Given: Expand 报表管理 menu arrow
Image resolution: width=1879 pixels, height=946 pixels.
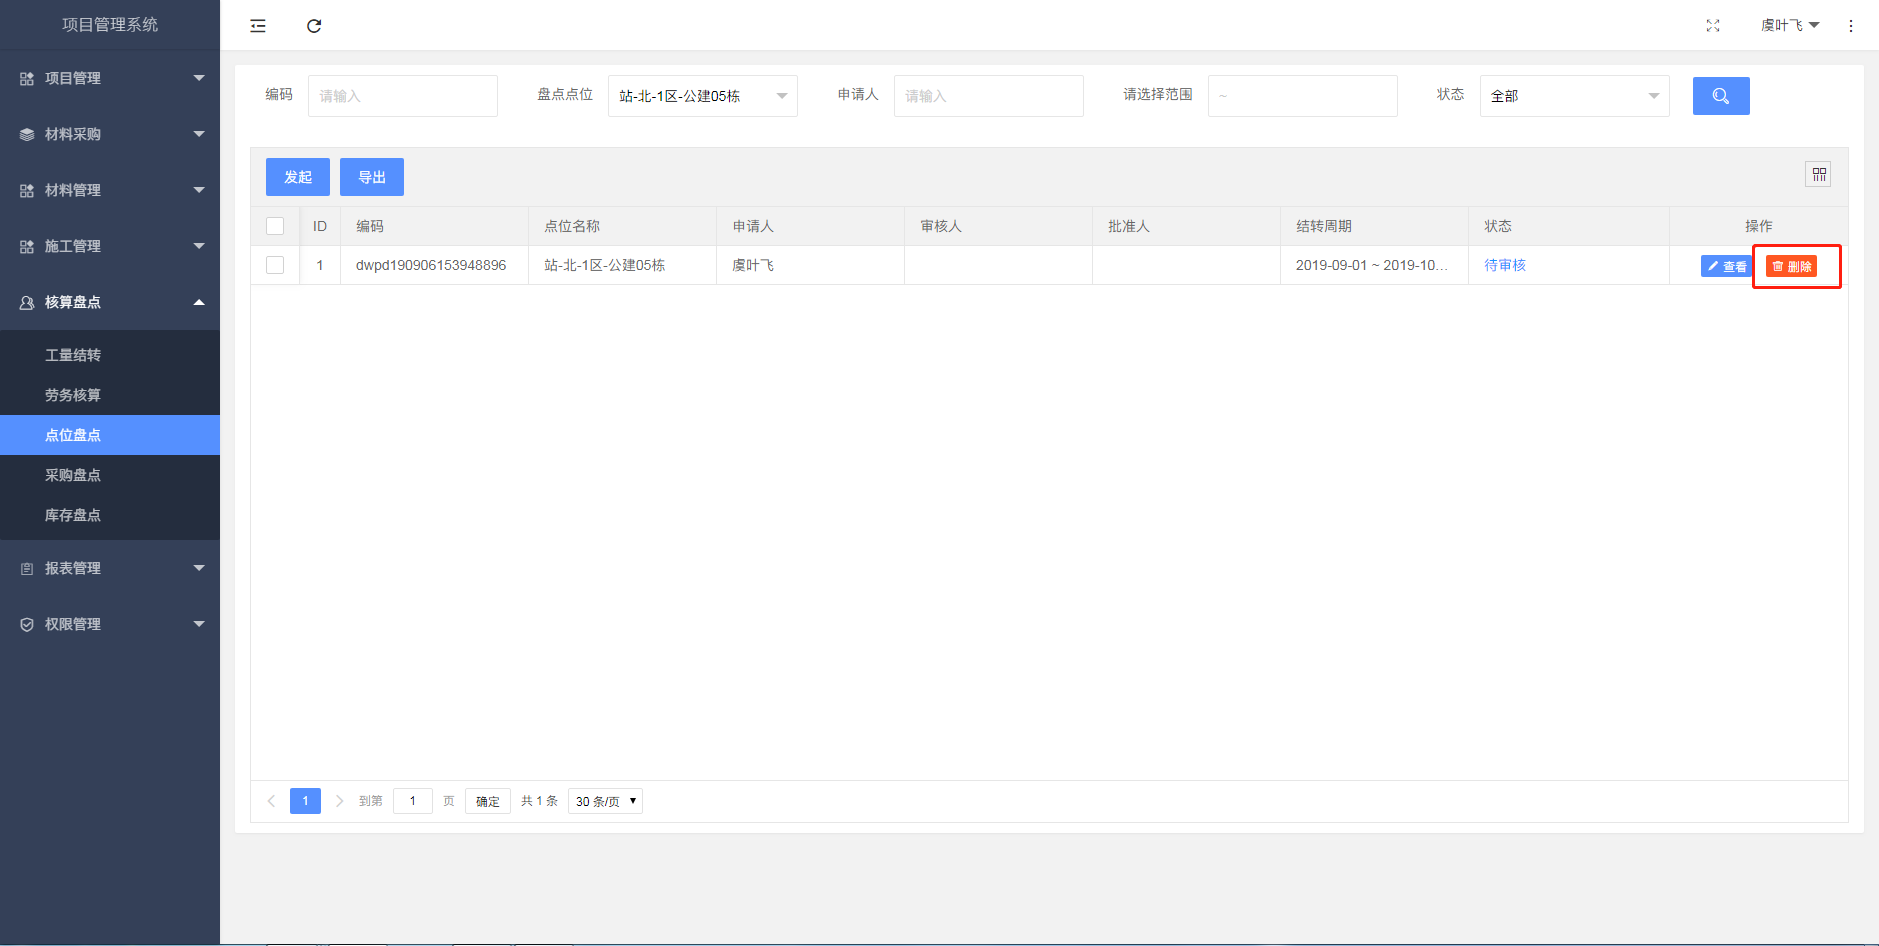Looking at the screenshot, I should tap(199, 568).
